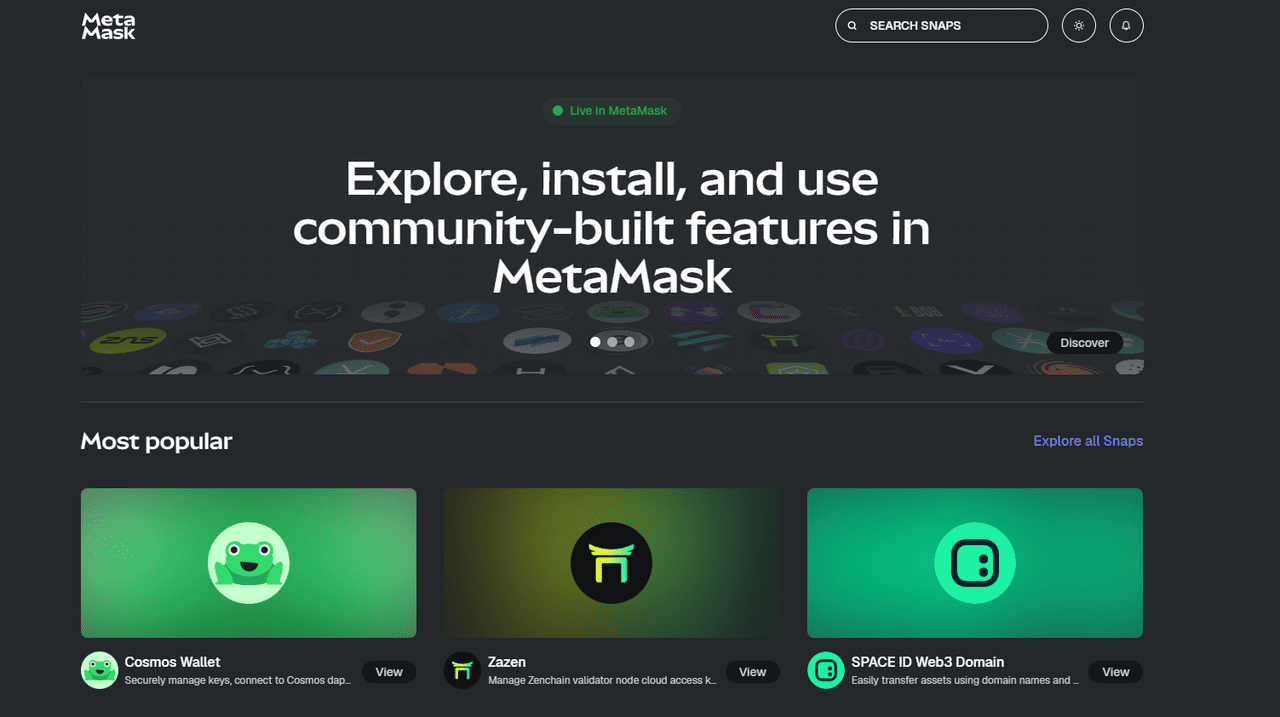Click the Live in MetaMask badge
This screenshot has height=717, width=1280.
click(x=611, y=111)
